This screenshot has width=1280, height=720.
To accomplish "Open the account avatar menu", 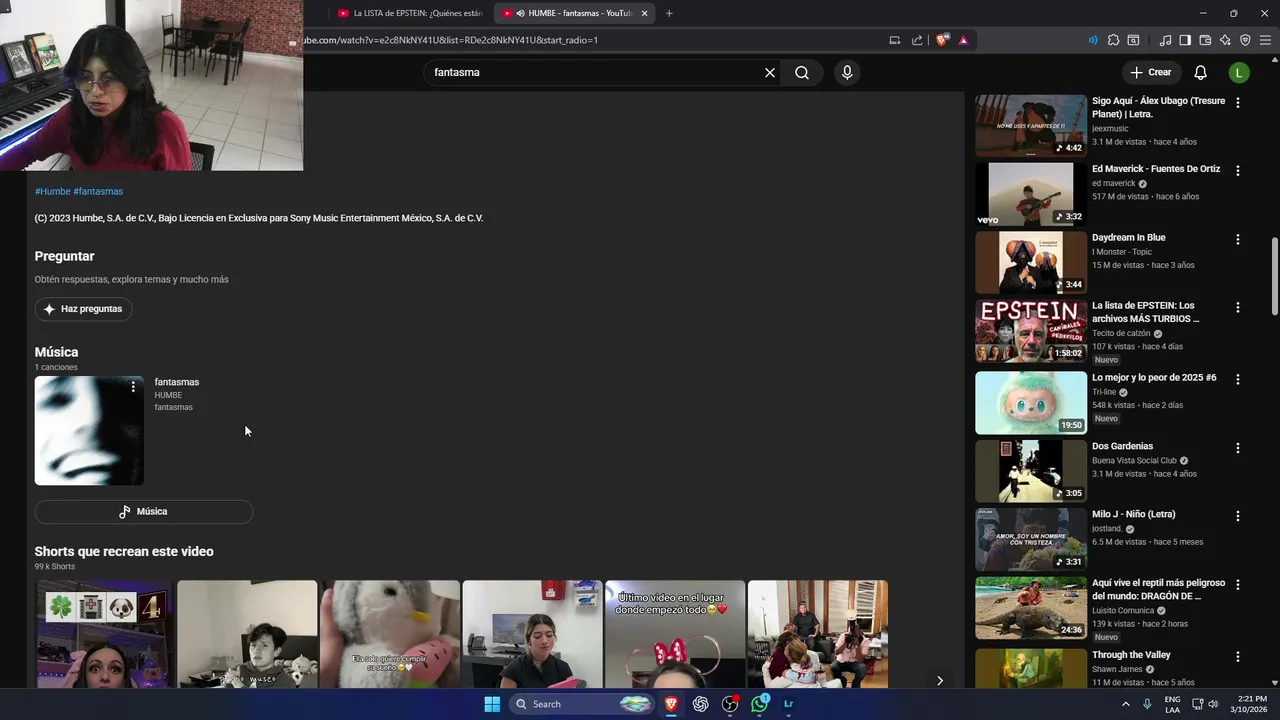I will [x=1239, y=72].
